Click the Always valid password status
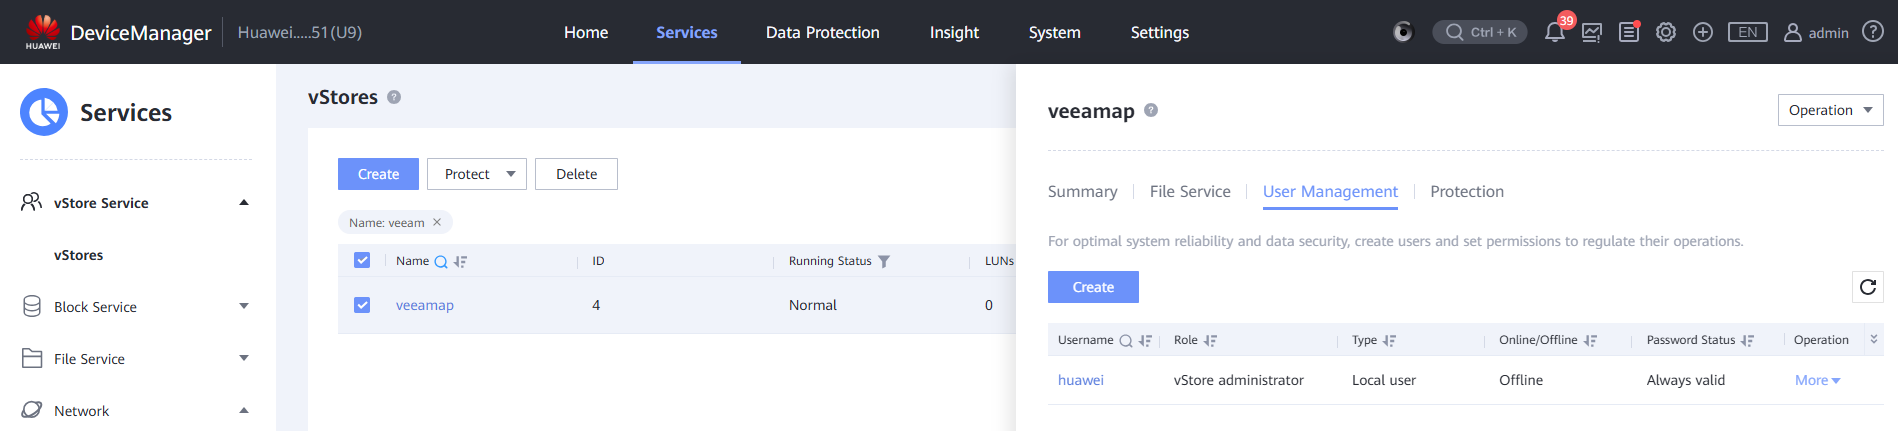Viewport: 1898px width, 431px height. click(1686, 380)
